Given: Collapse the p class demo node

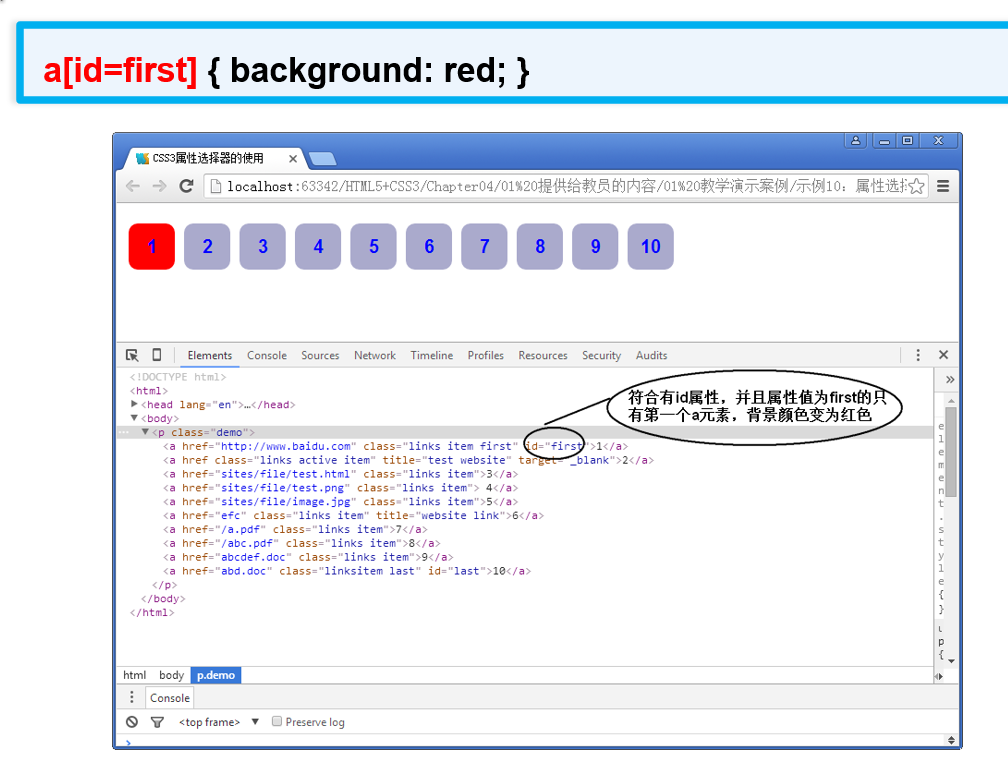Looking at the screenshot, I should [145, 432].
